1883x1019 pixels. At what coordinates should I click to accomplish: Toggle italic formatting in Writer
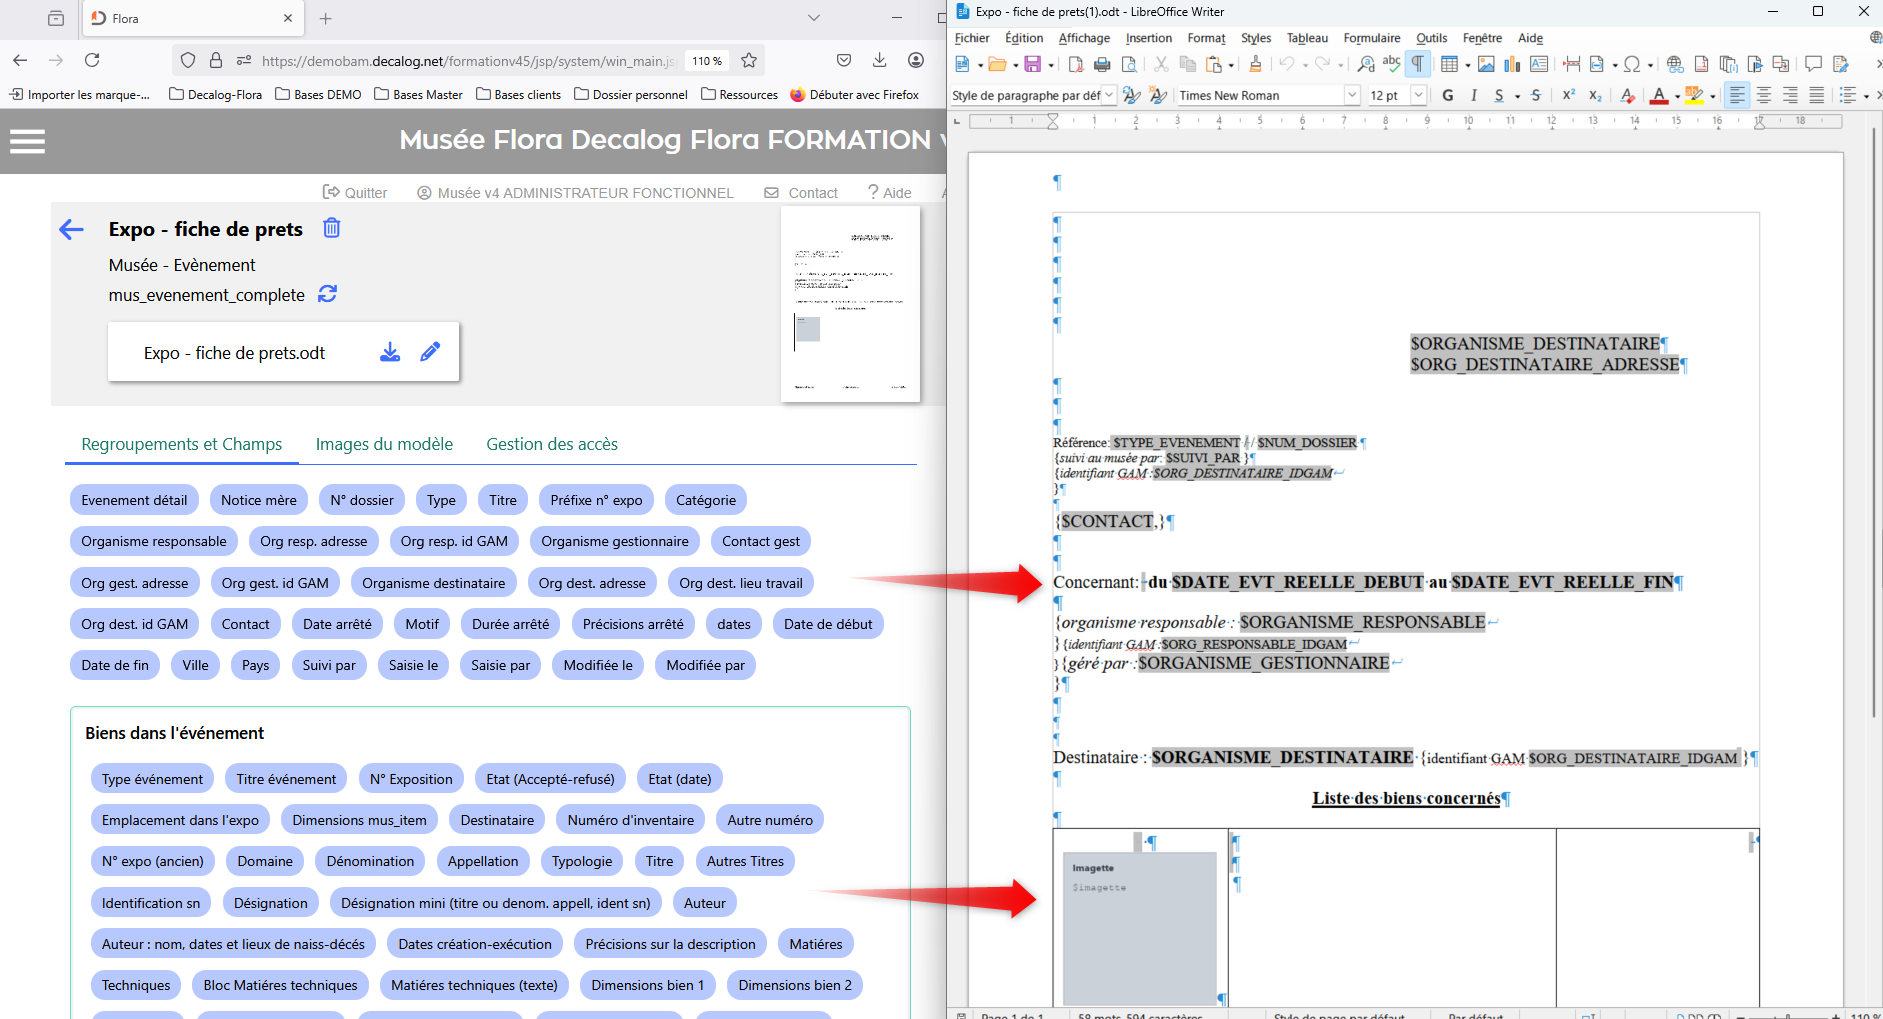pos(1473,95)
